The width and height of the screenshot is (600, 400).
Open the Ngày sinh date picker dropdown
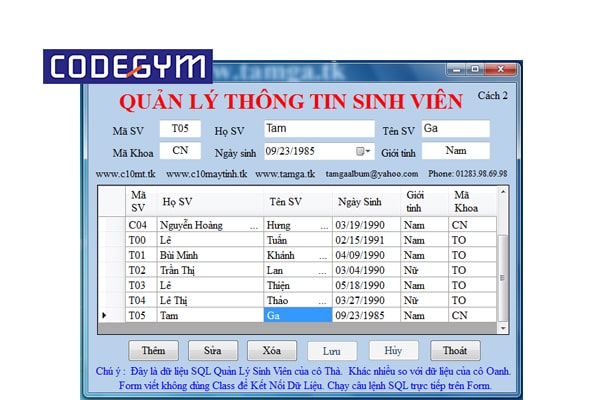pos(364,151)
